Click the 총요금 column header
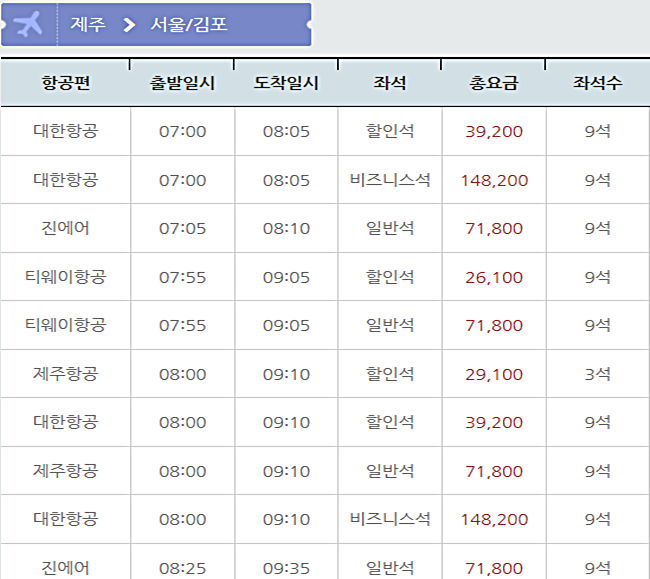The height and width of the screenshot is (579, 650). coord(494,82)
